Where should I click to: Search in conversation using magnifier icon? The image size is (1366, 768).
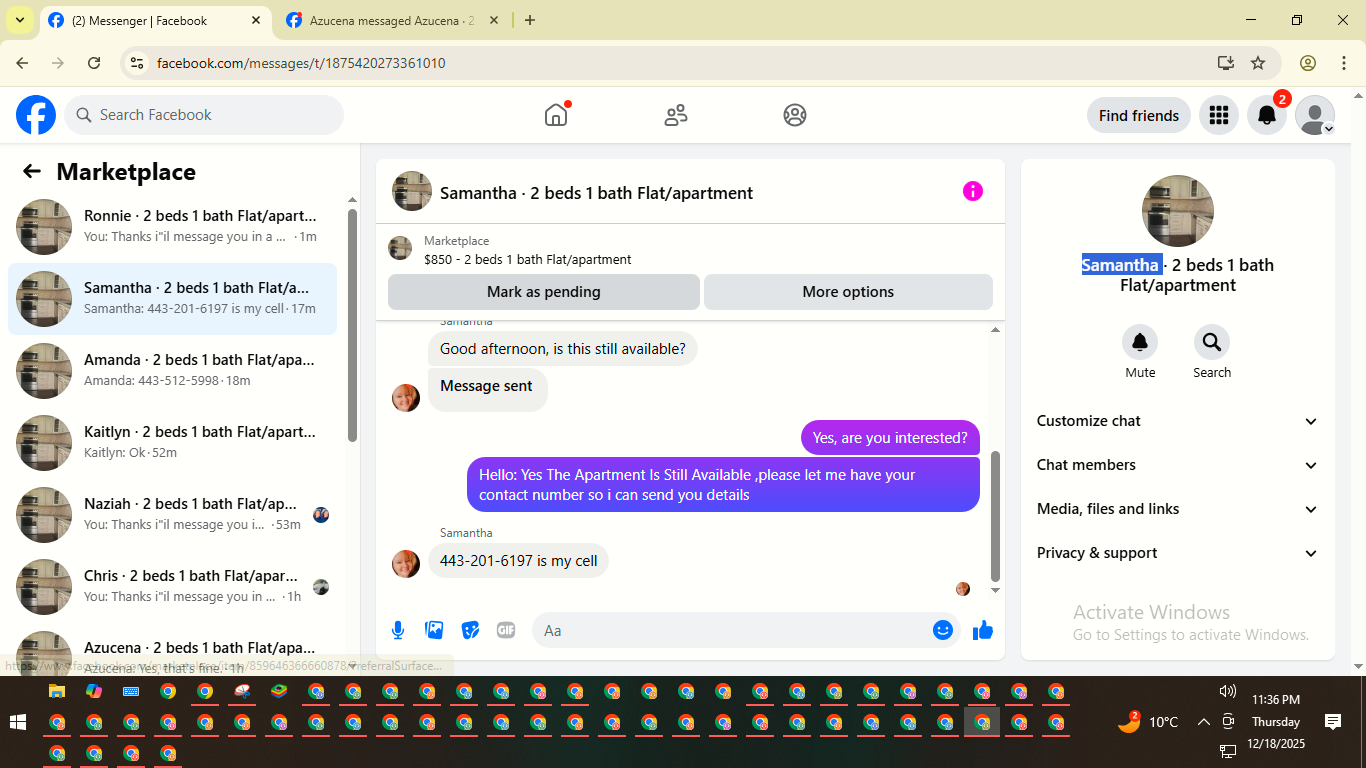[1211, 343]
